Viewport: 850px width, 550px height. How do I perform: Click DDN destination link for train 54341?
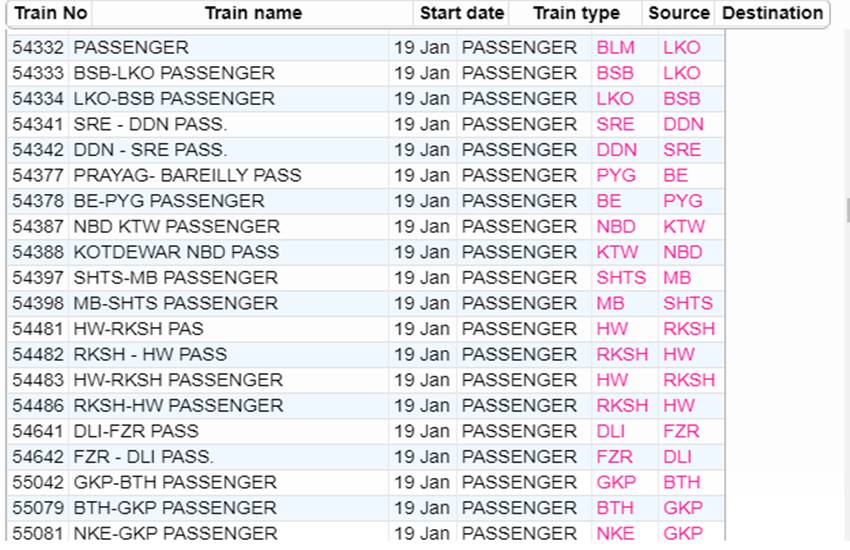[683, 124]
